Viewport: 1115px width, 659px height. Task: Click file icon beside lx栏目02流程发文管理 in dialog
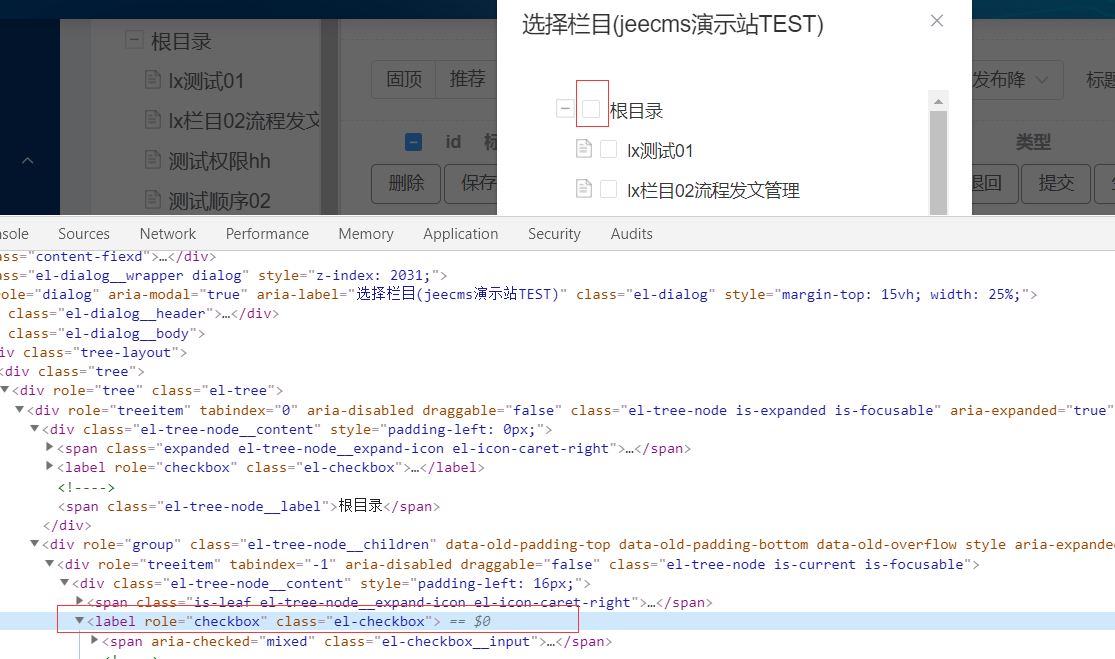pos(583,188)
